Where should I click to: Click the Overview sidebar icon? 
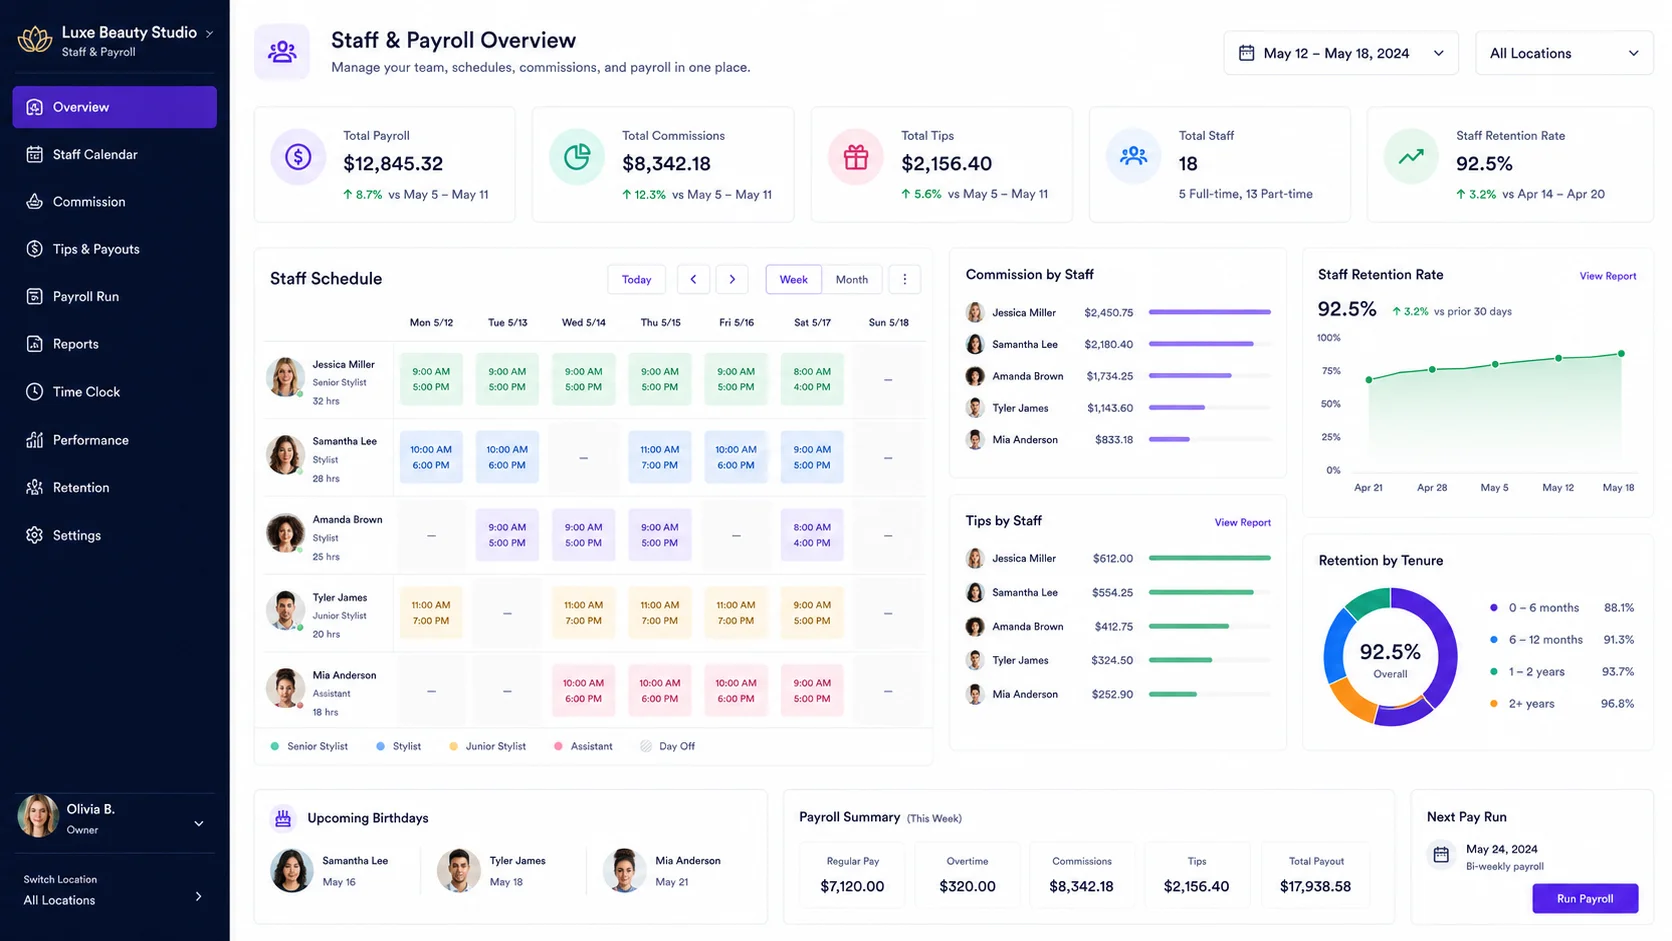pyautogui.click(x=34, y=107)
